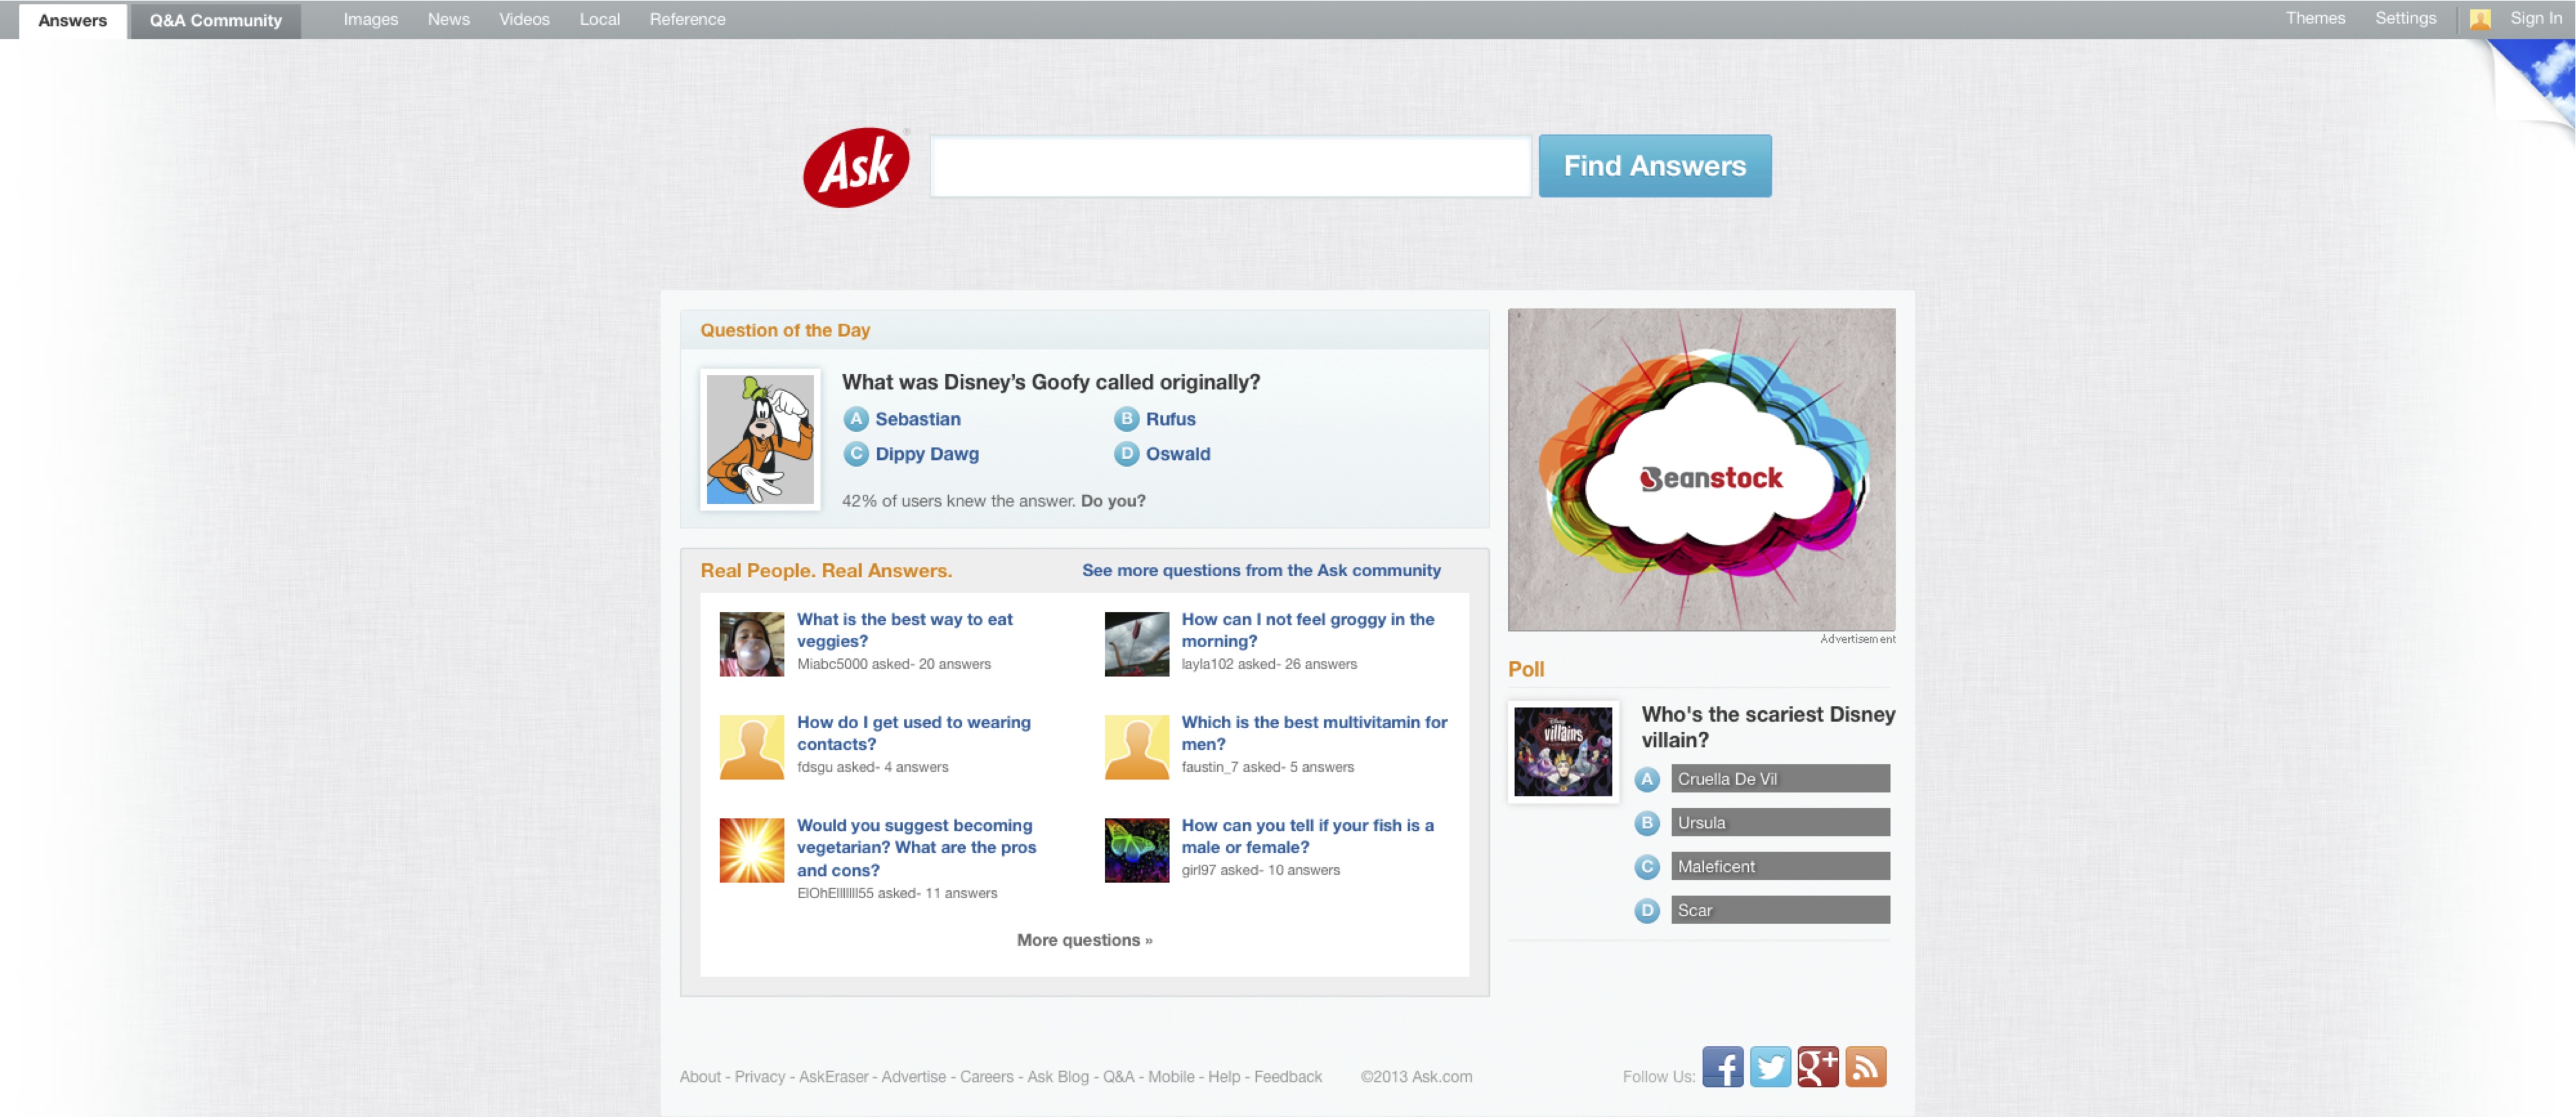Viewport: 2576px width, 1117px height.
Task: Switch to the Q&A Community tab
Action: 215,20
